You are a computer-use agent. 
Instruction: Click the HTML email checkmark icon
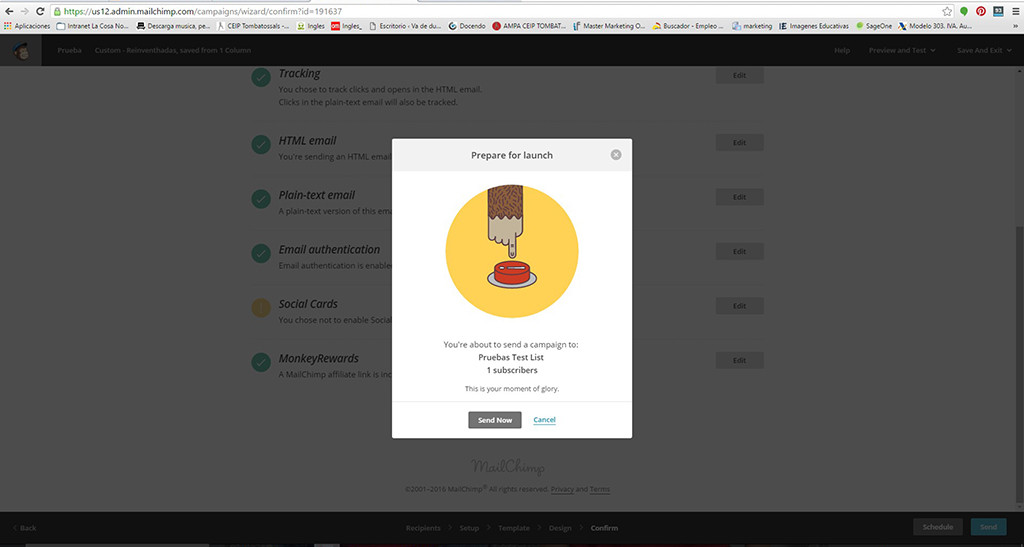(261, 145)
